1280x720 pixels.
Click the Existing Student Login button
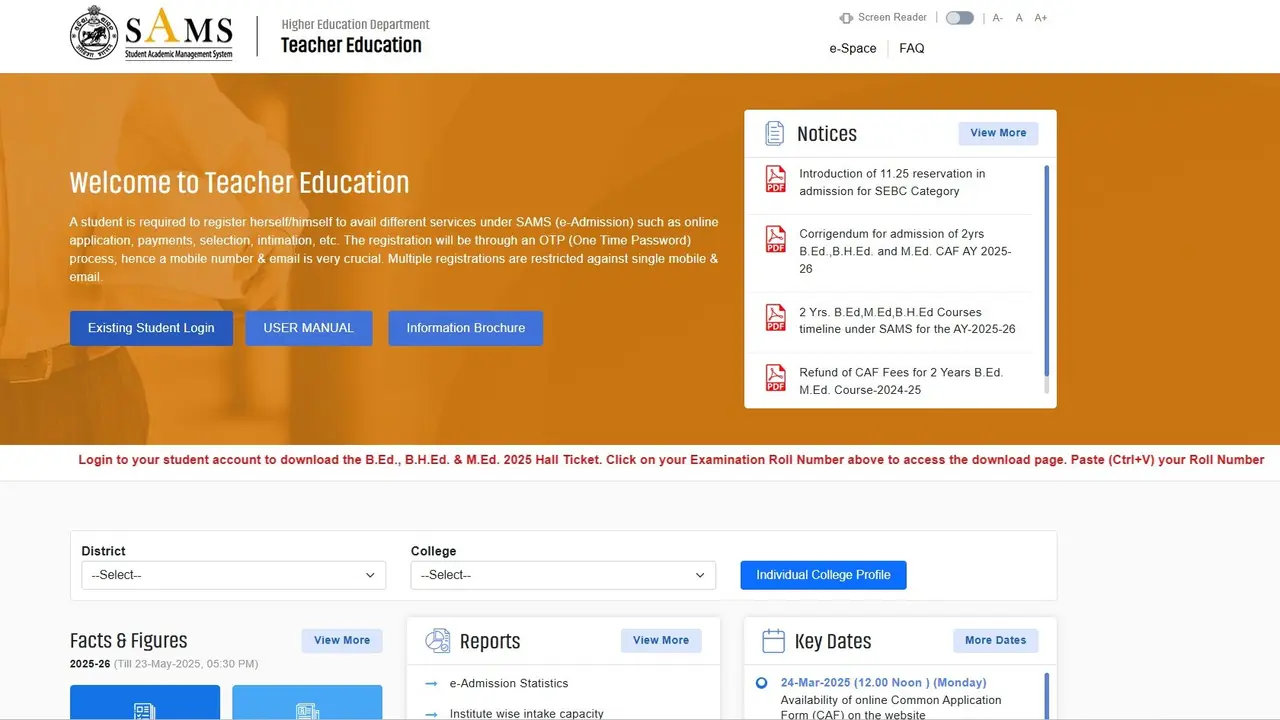pos(151,328)
